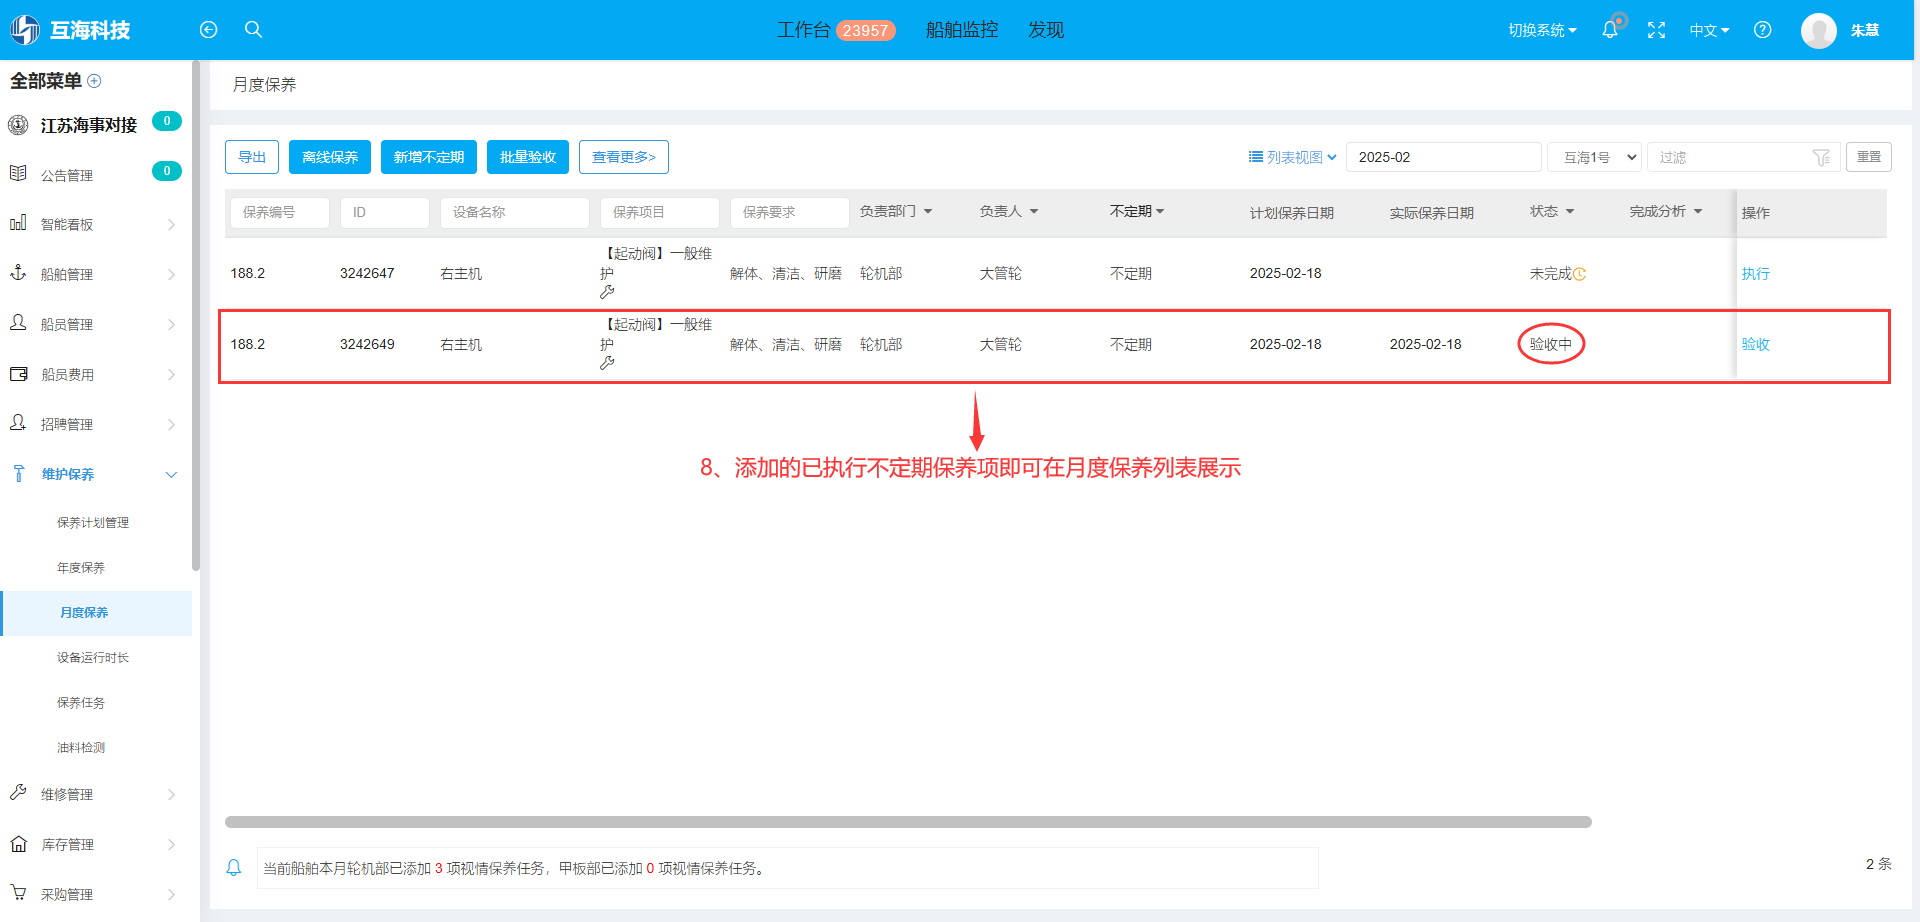Open the 互海1号 ship selector

click(1594, 157)
